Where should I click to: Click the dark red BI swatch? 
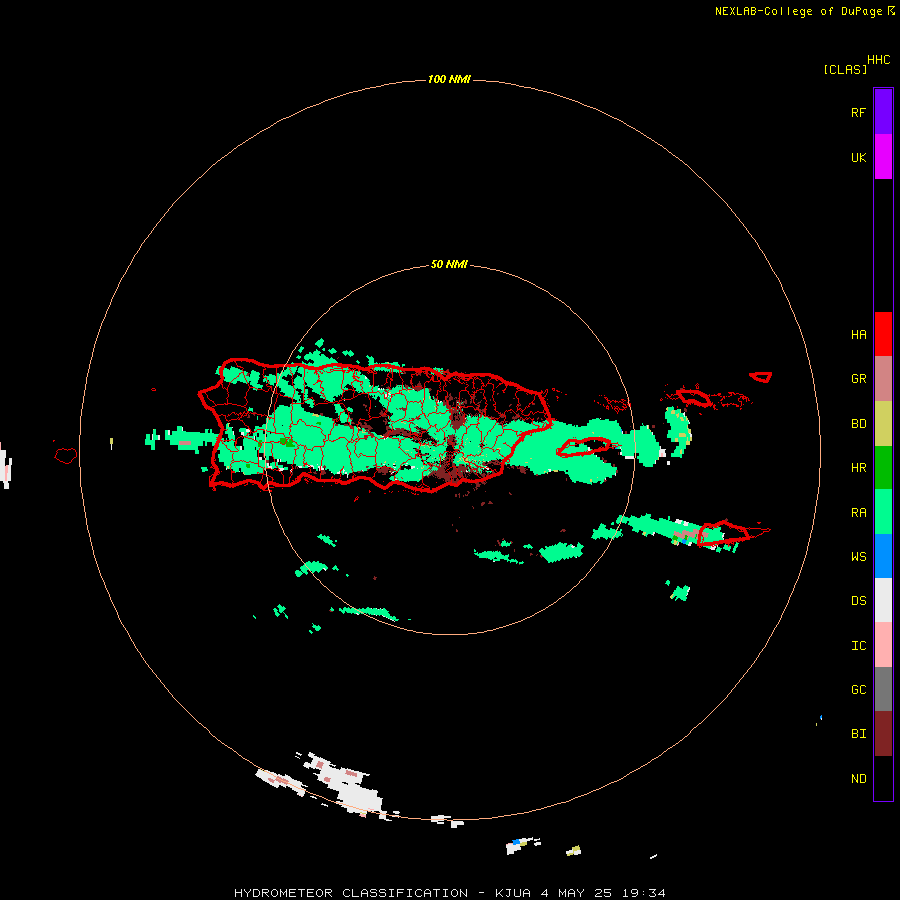883,734
